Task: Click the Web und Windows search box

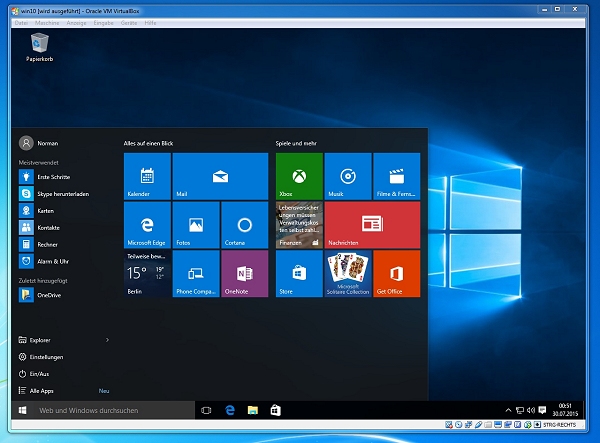Action: [x=114, y=410]
